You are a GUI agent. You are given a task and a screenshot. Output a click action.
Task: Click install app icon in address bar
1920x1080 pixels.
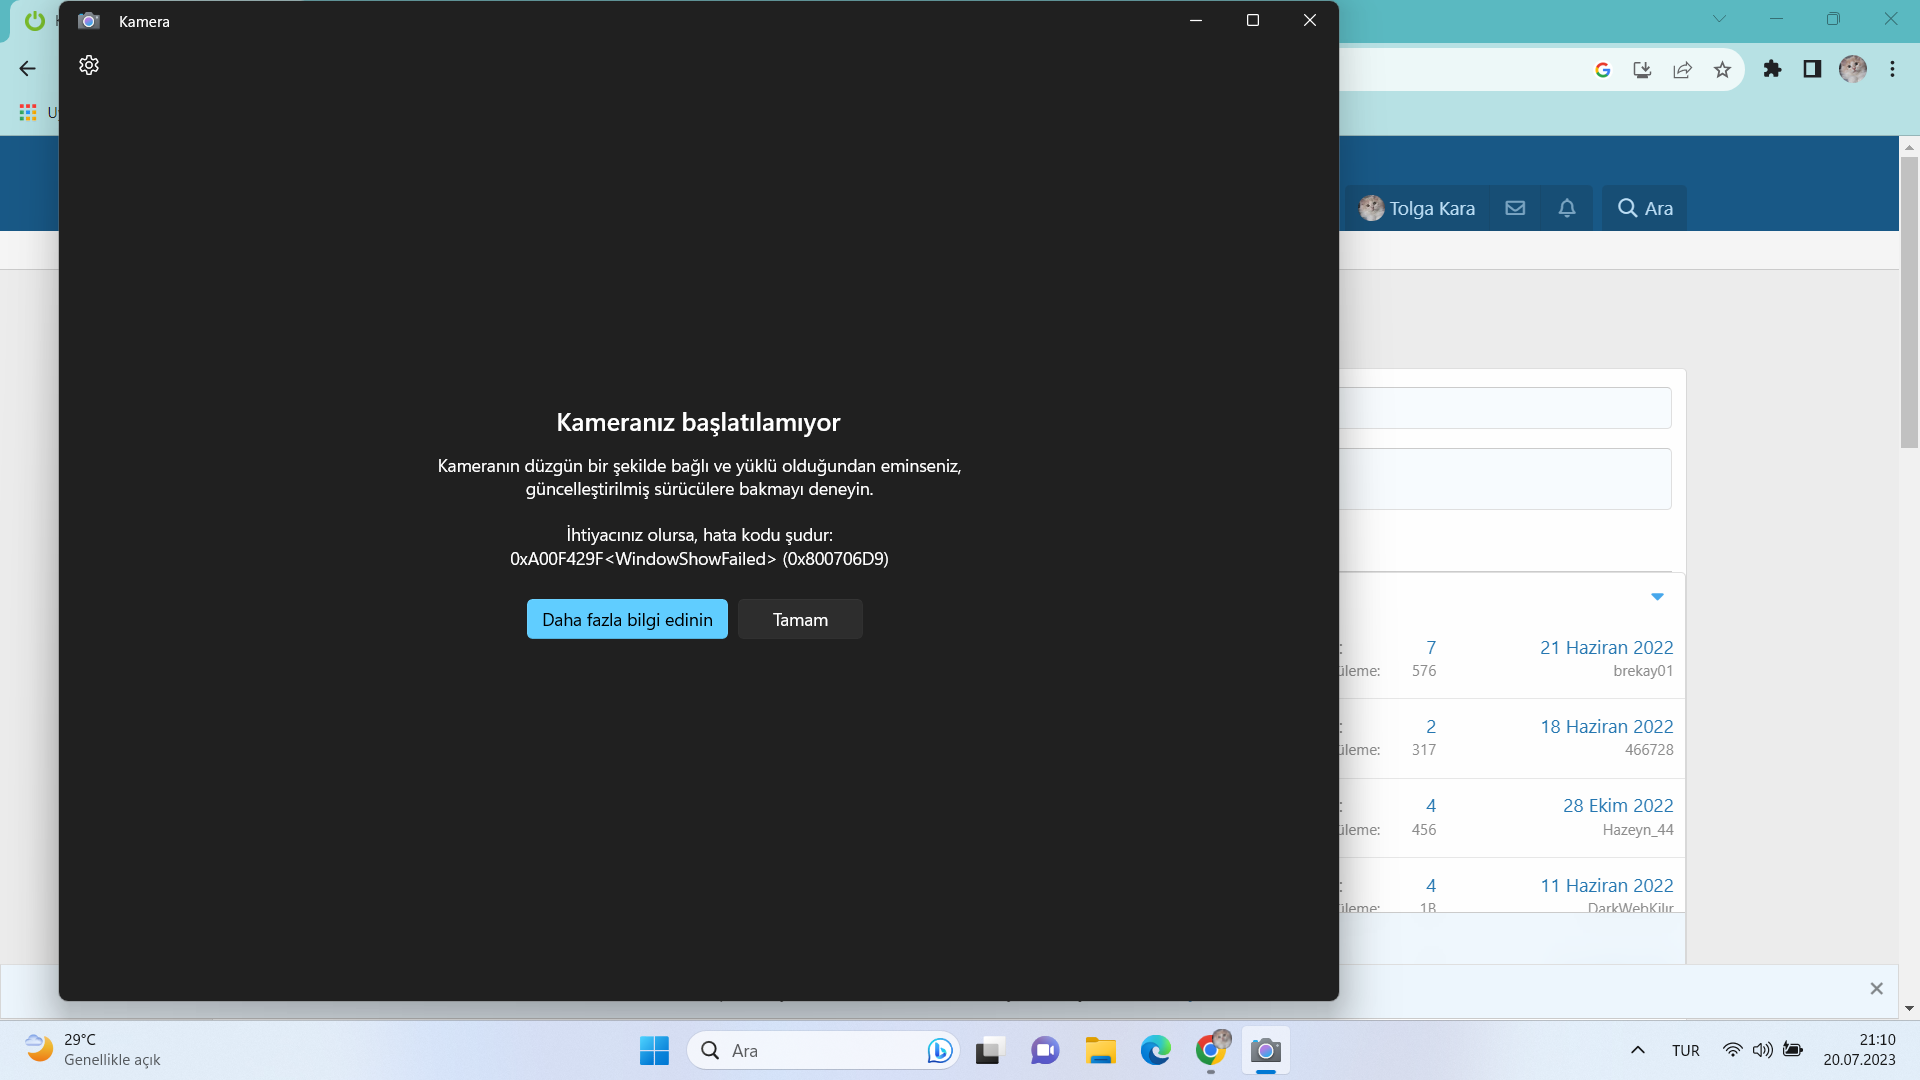tap(1642, 69)
